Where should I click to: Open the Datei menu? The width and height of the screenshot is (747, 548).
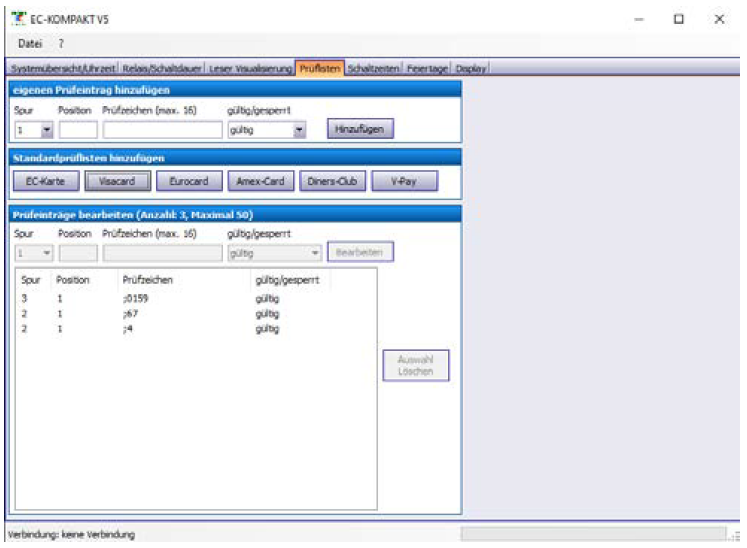pos(30,44)
